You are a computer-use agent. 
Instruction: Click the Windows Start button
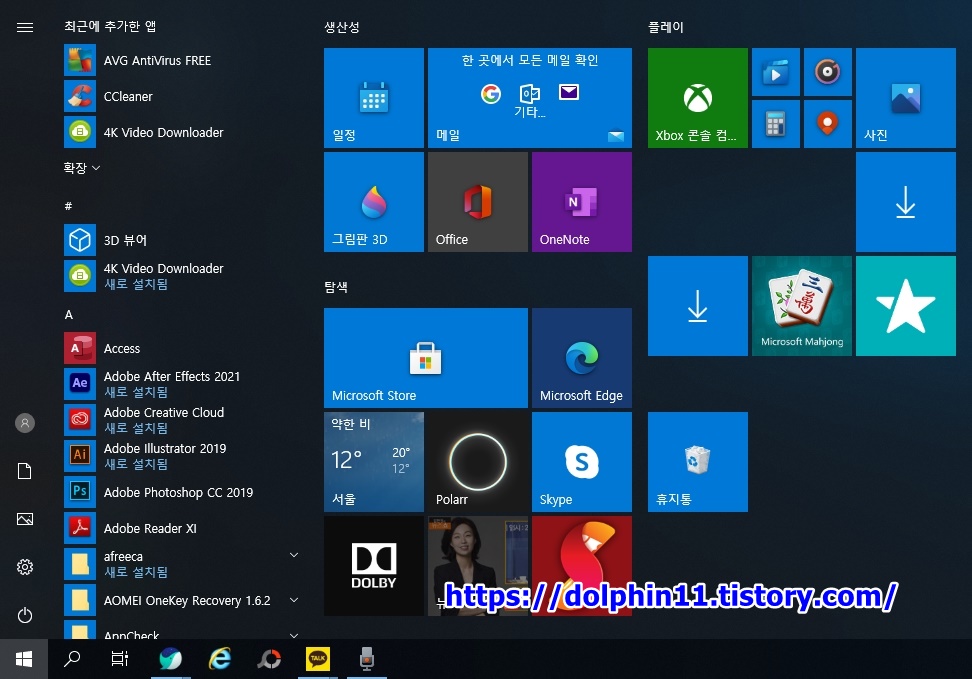coord(24,659)
